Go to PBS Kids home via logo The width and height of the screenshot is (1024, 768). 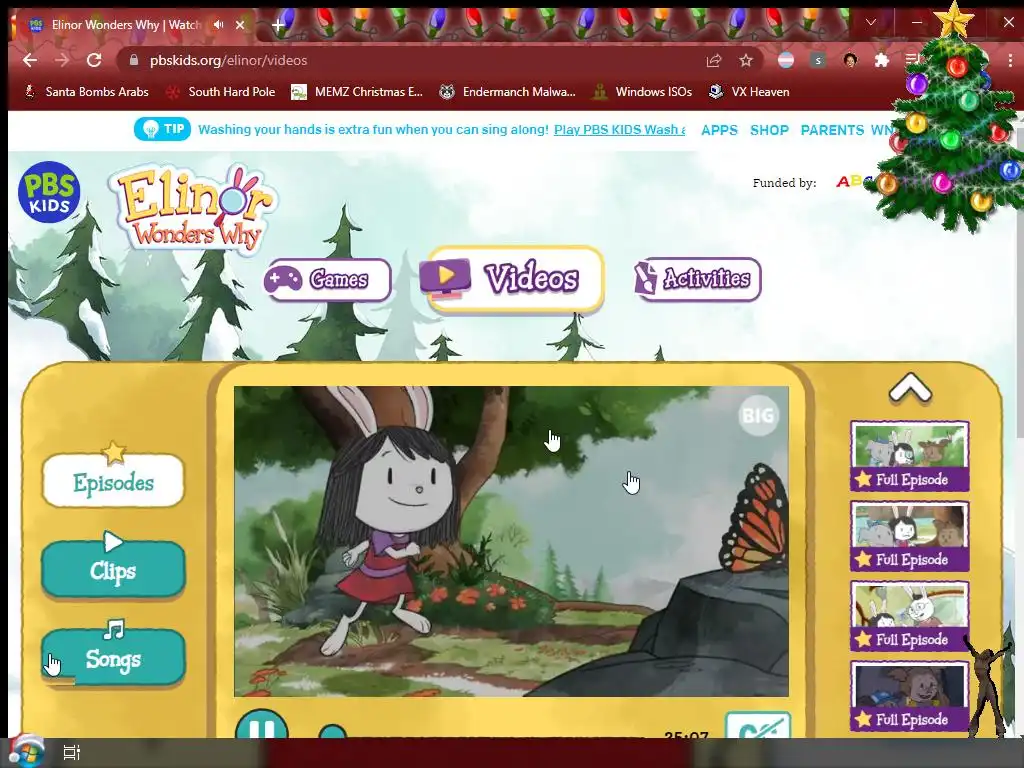(49, 192)
